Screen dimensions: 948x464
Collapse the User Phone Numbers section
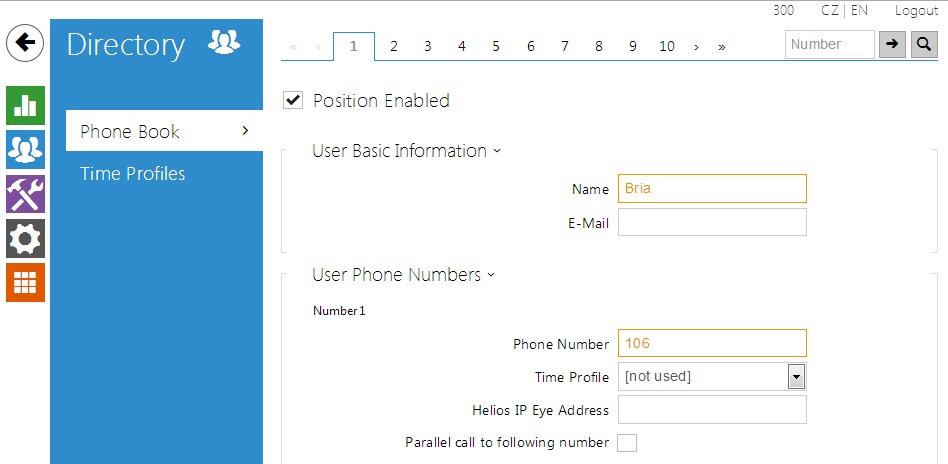404,275
